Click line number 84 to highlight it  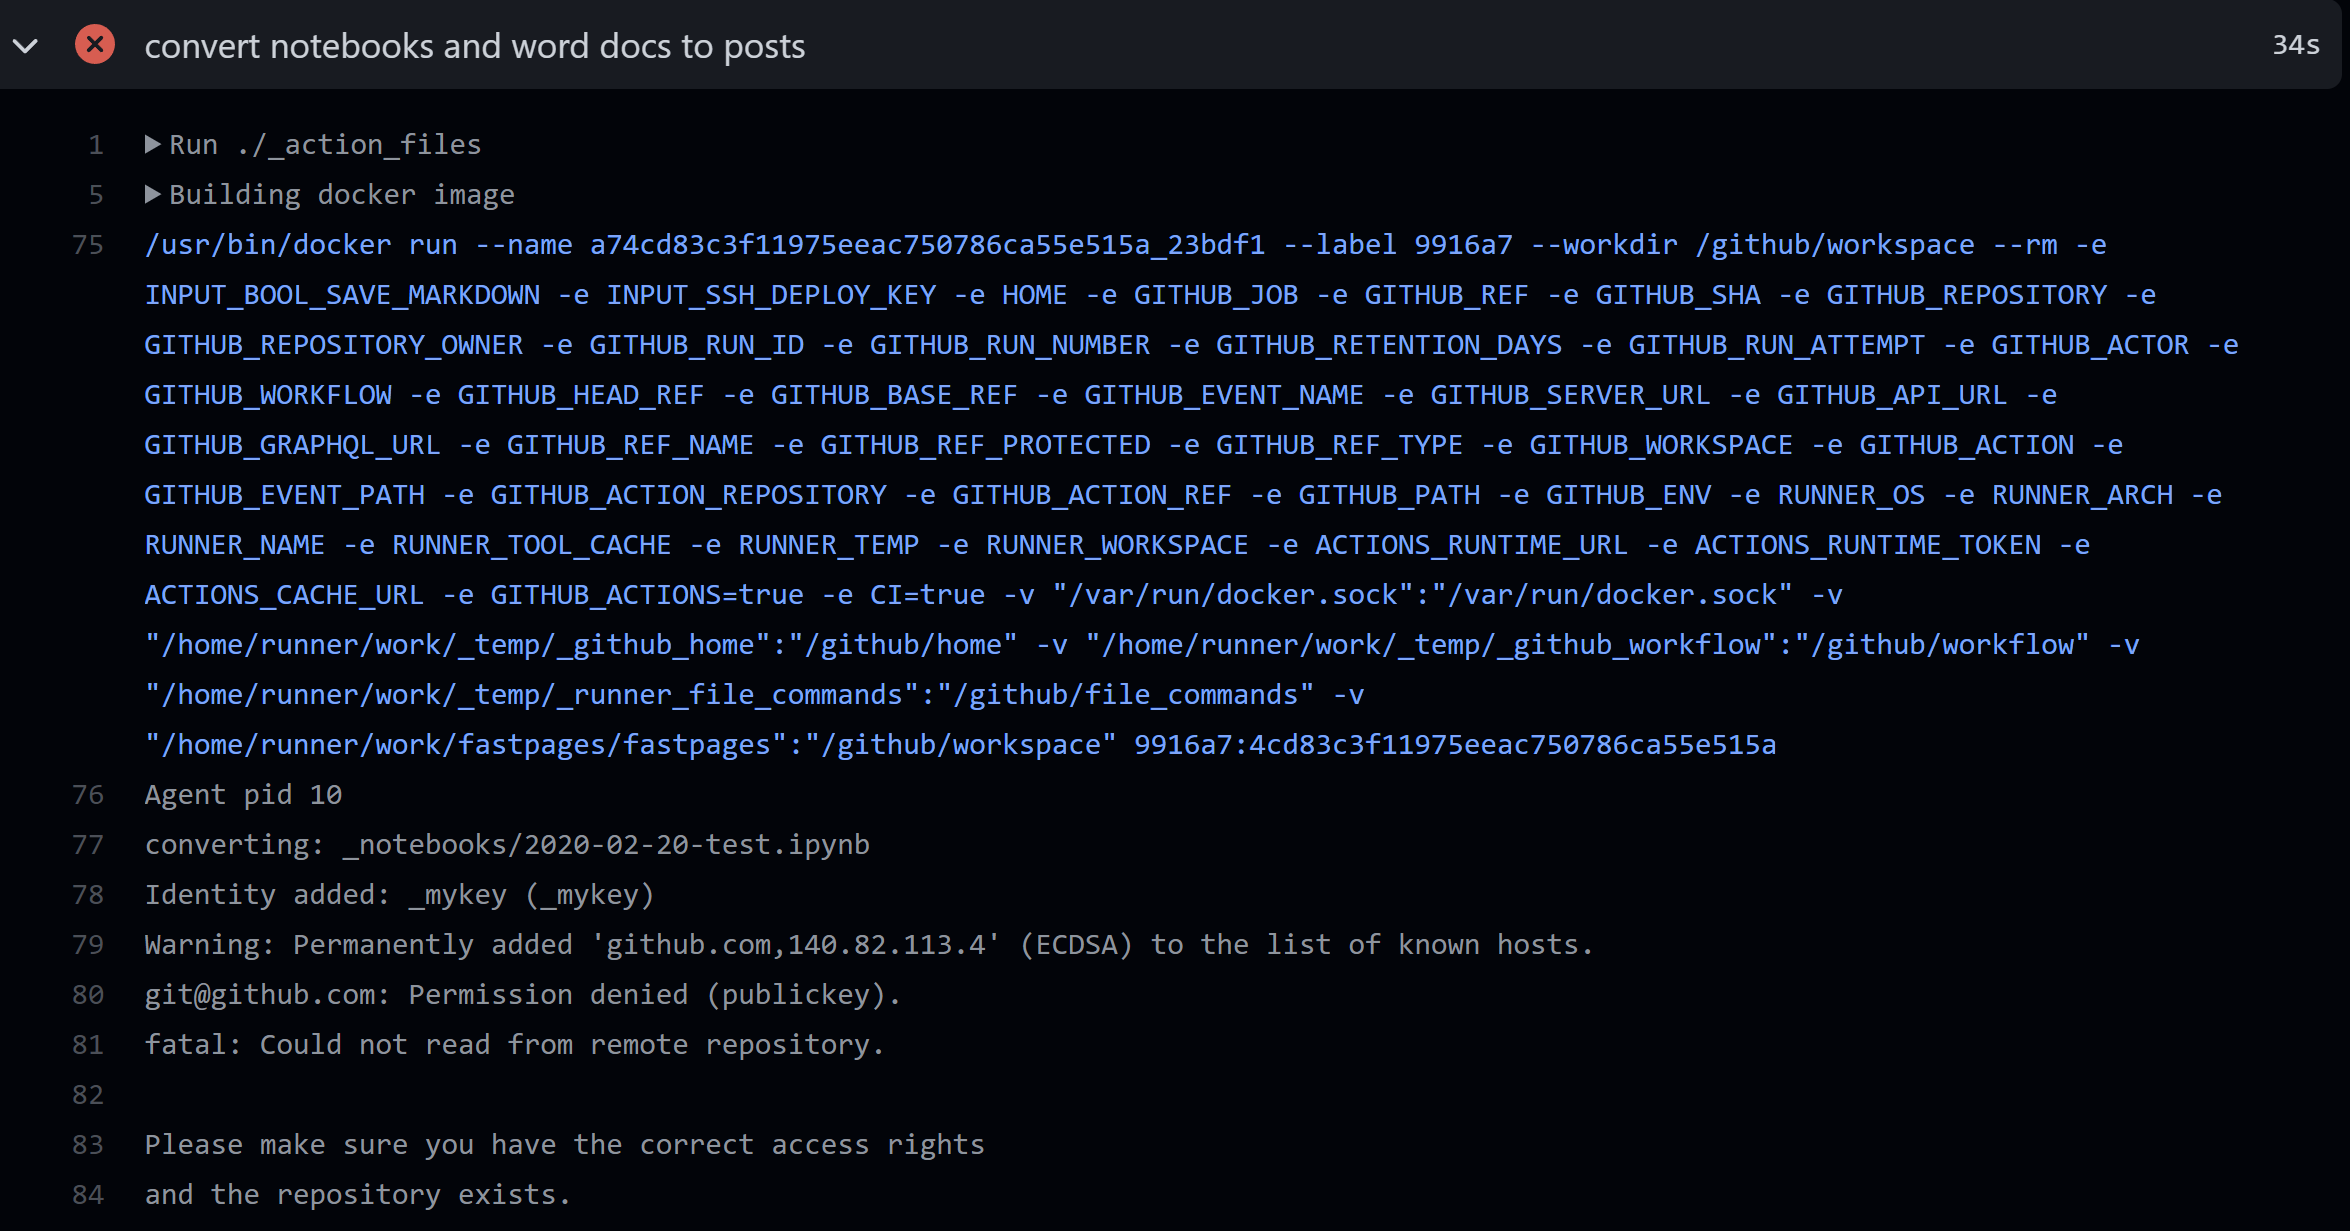pyautogui.click(x=88, y=1194)
